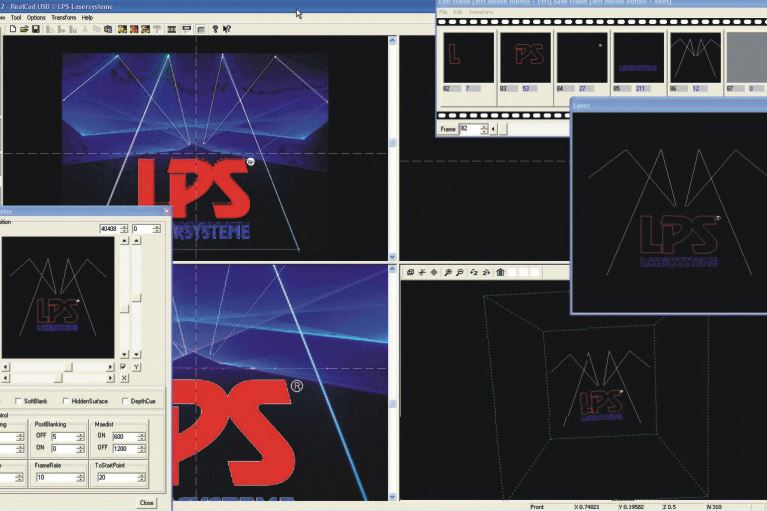Click the FrameRate input field showing 10

(55, 477)
